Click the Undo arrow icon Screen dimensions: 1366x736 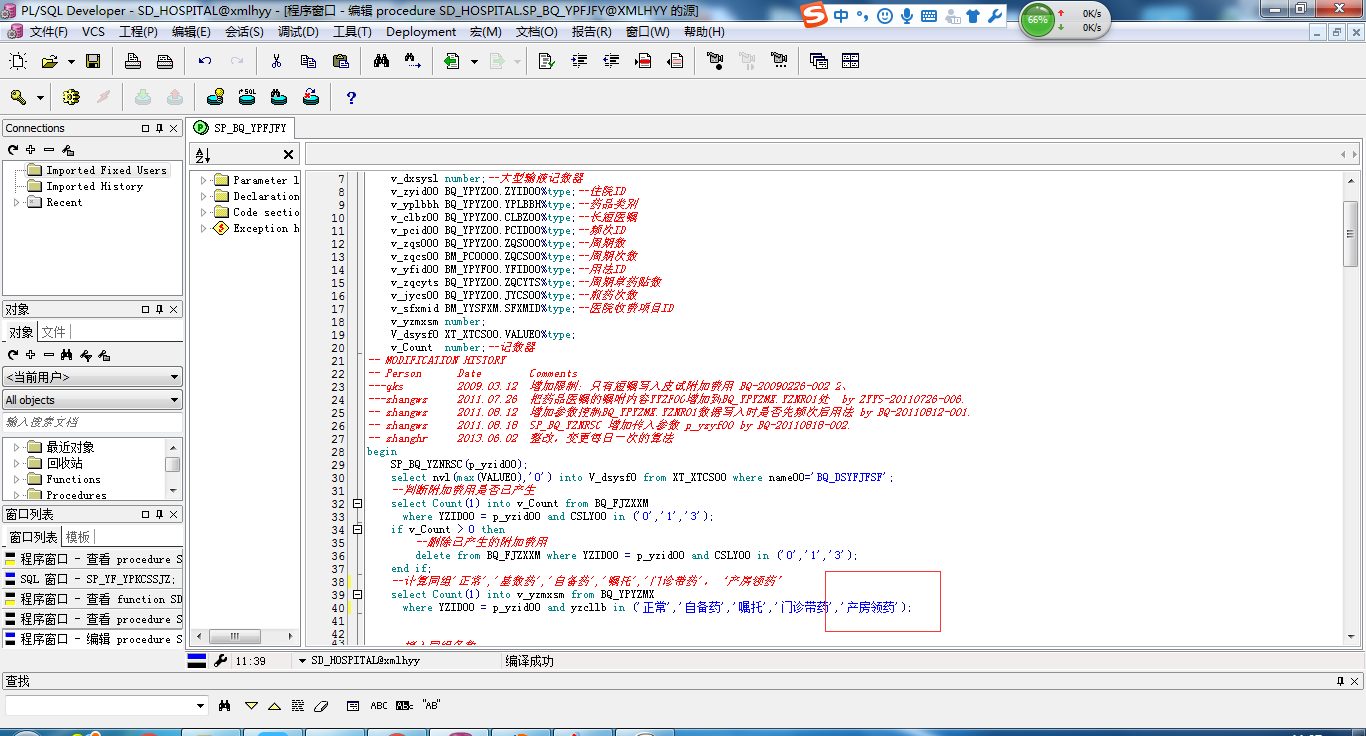tap(205, 62)
